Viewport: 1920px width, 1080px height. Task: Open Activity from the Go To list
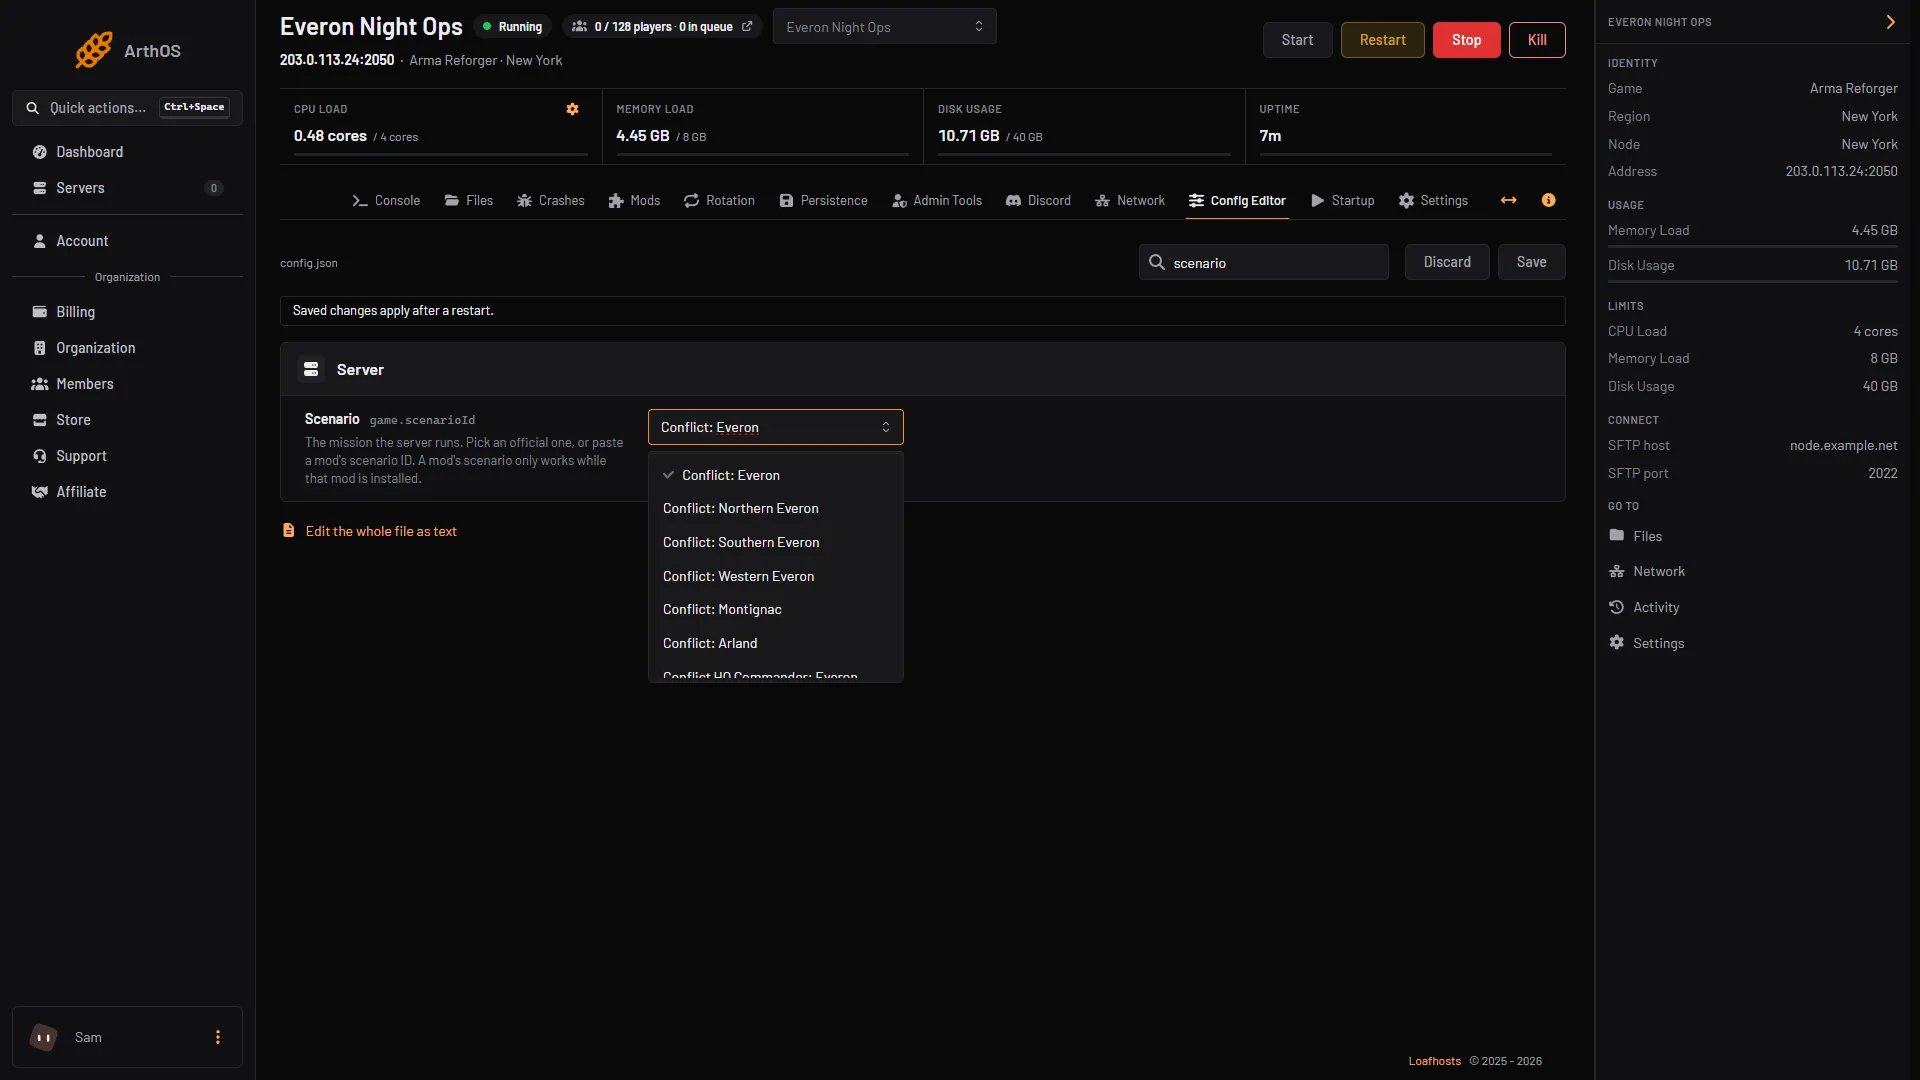click(x=1643, y=607)
